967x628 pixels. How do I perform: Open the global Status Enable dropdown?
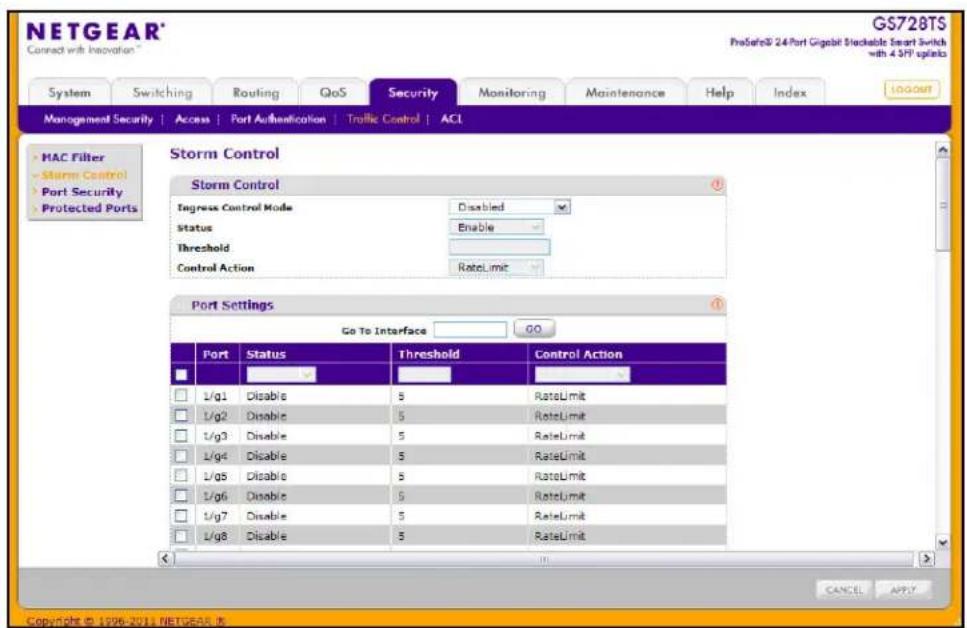point(496,227)
